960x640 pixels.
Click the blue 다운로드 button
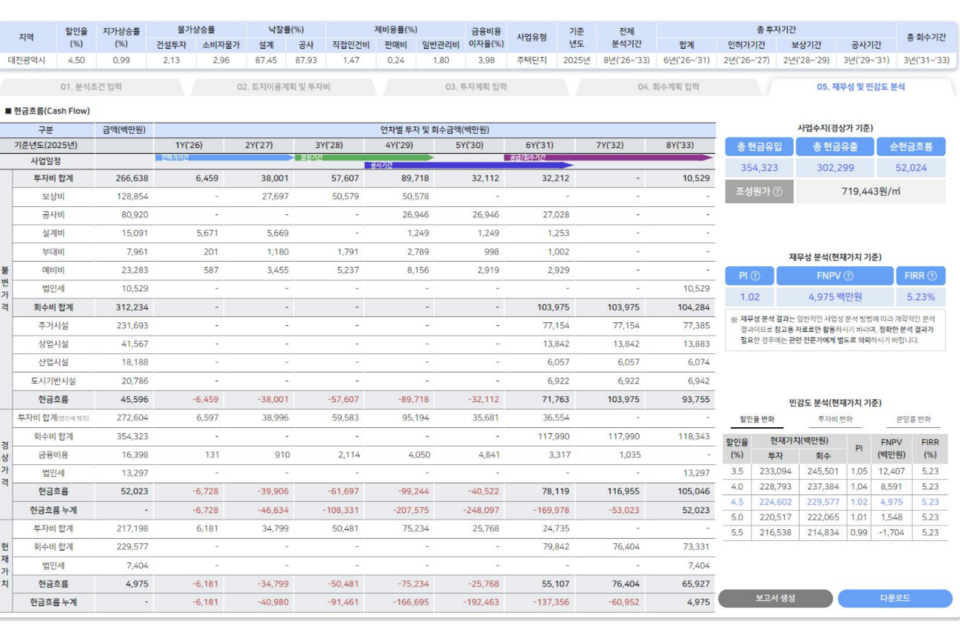tap(894, 598)
